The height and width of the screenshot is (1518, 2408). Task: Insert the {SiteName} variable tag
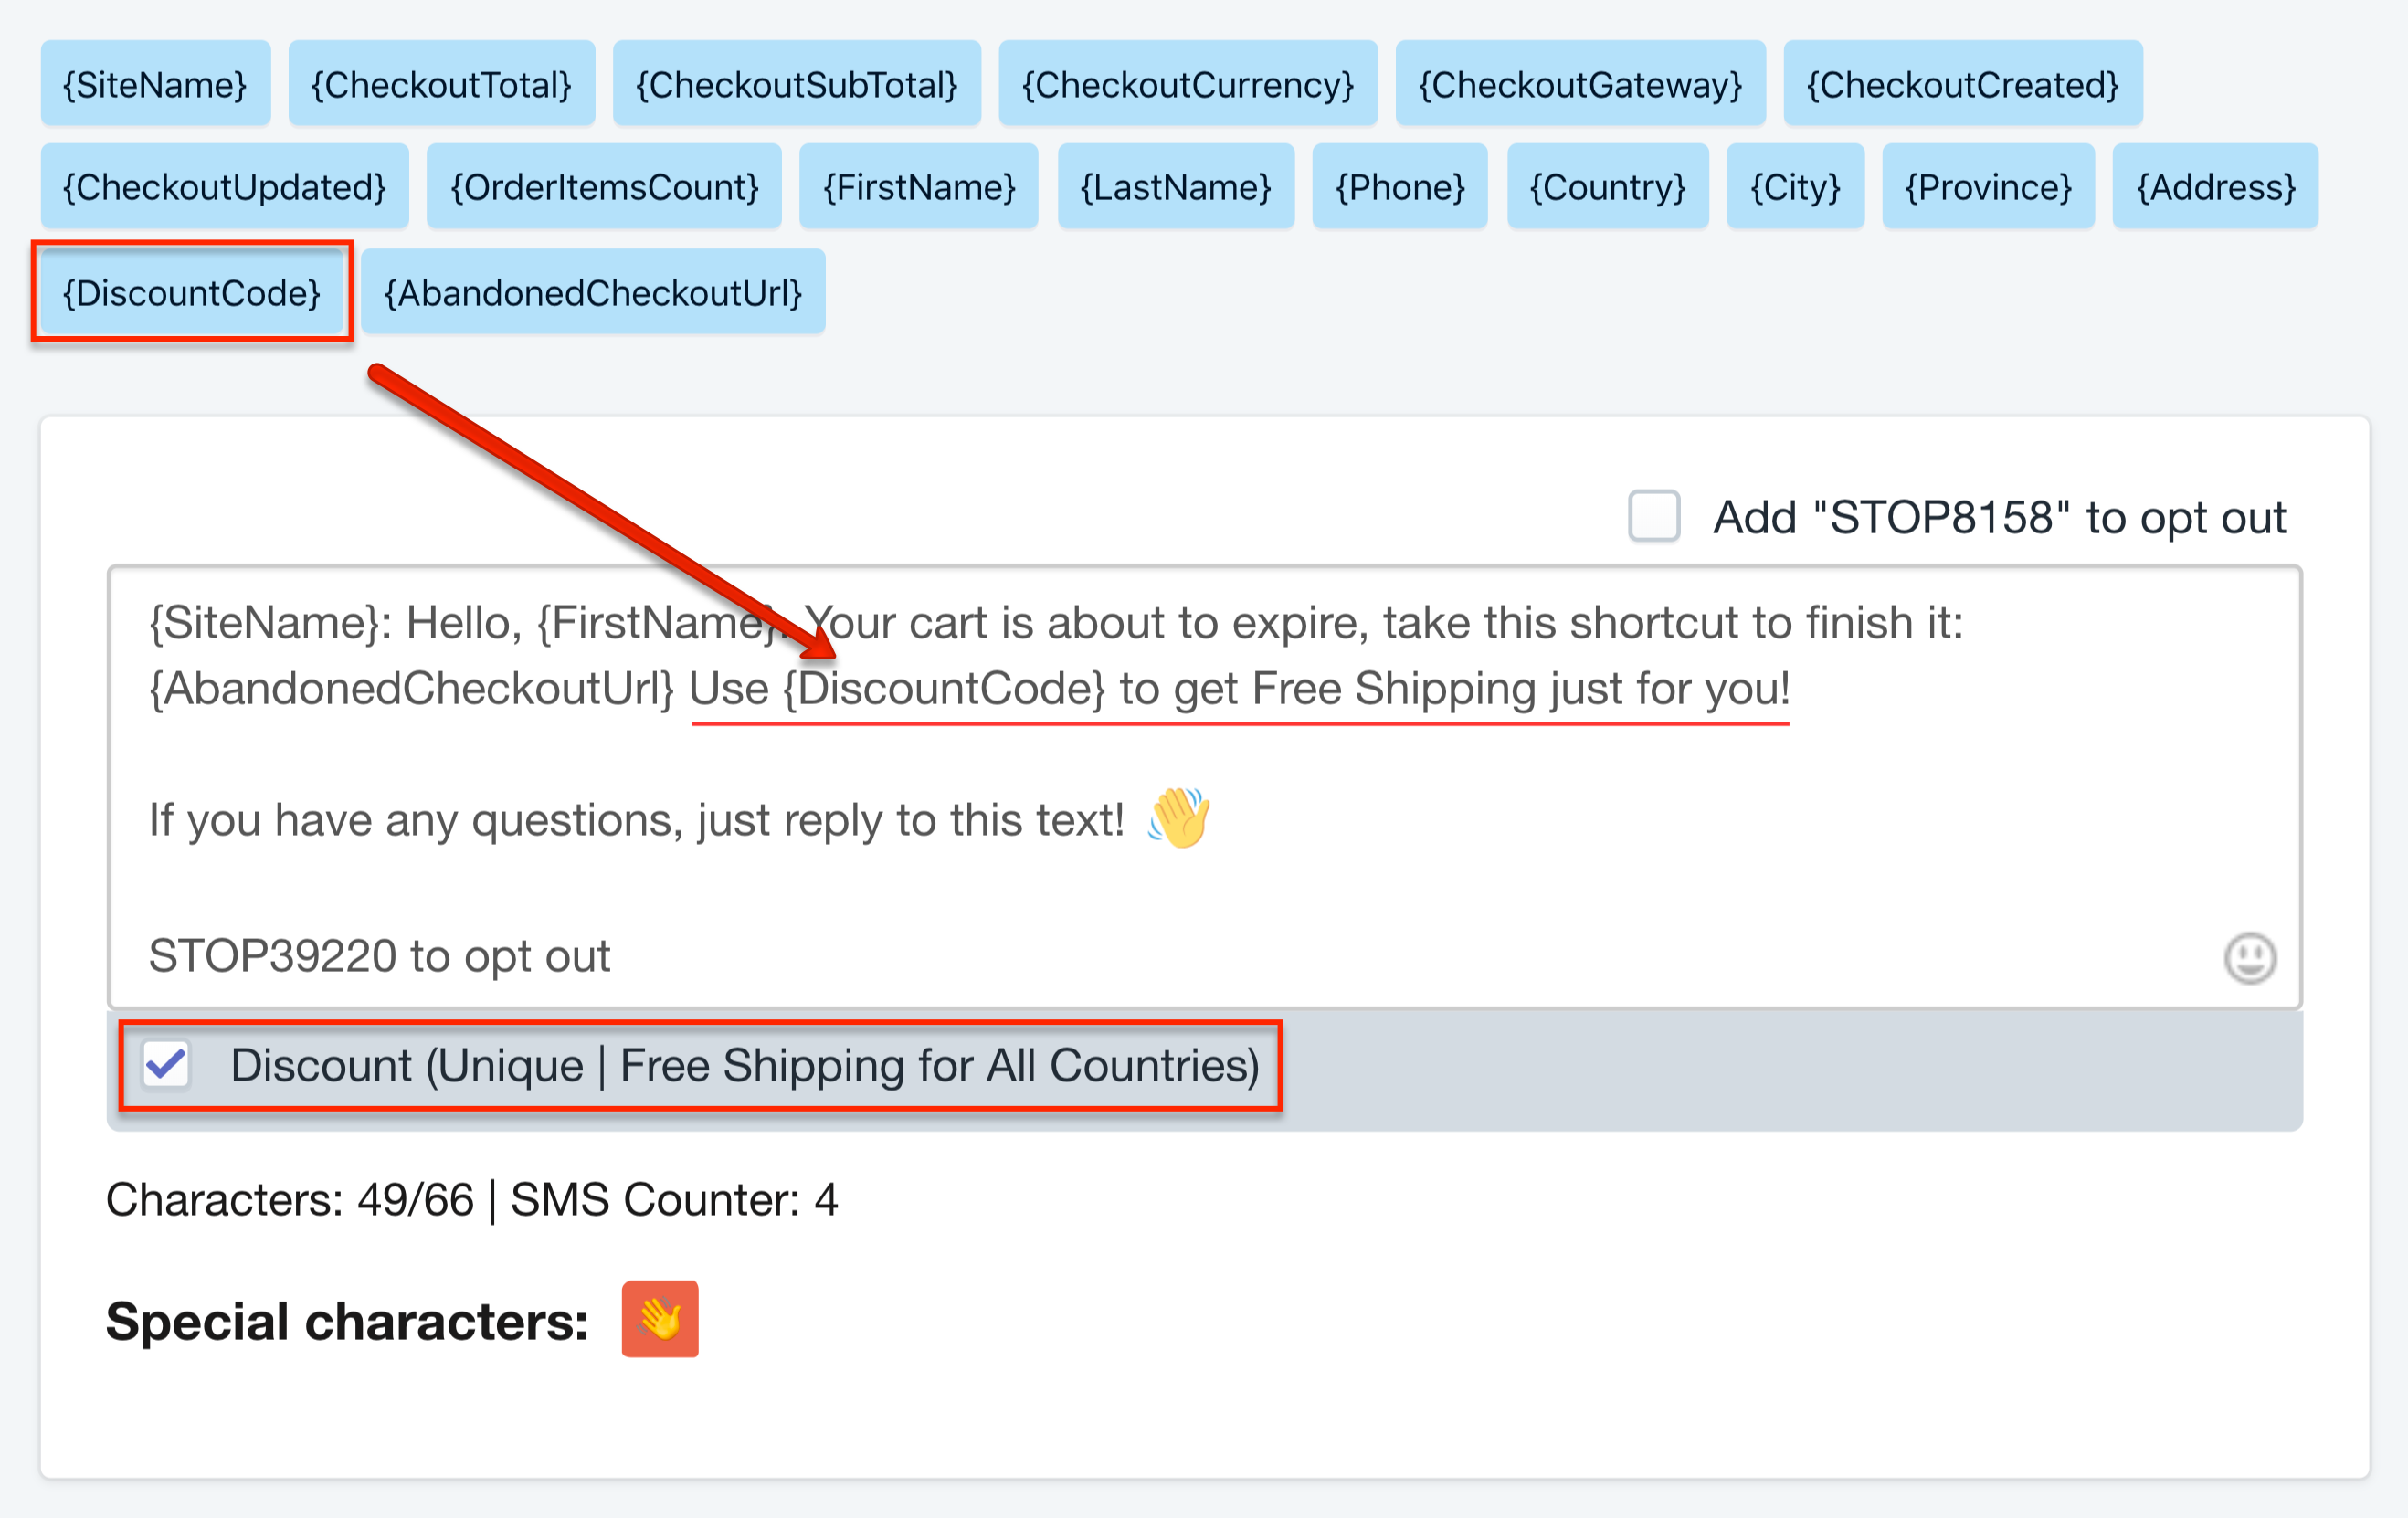point(155,84)
